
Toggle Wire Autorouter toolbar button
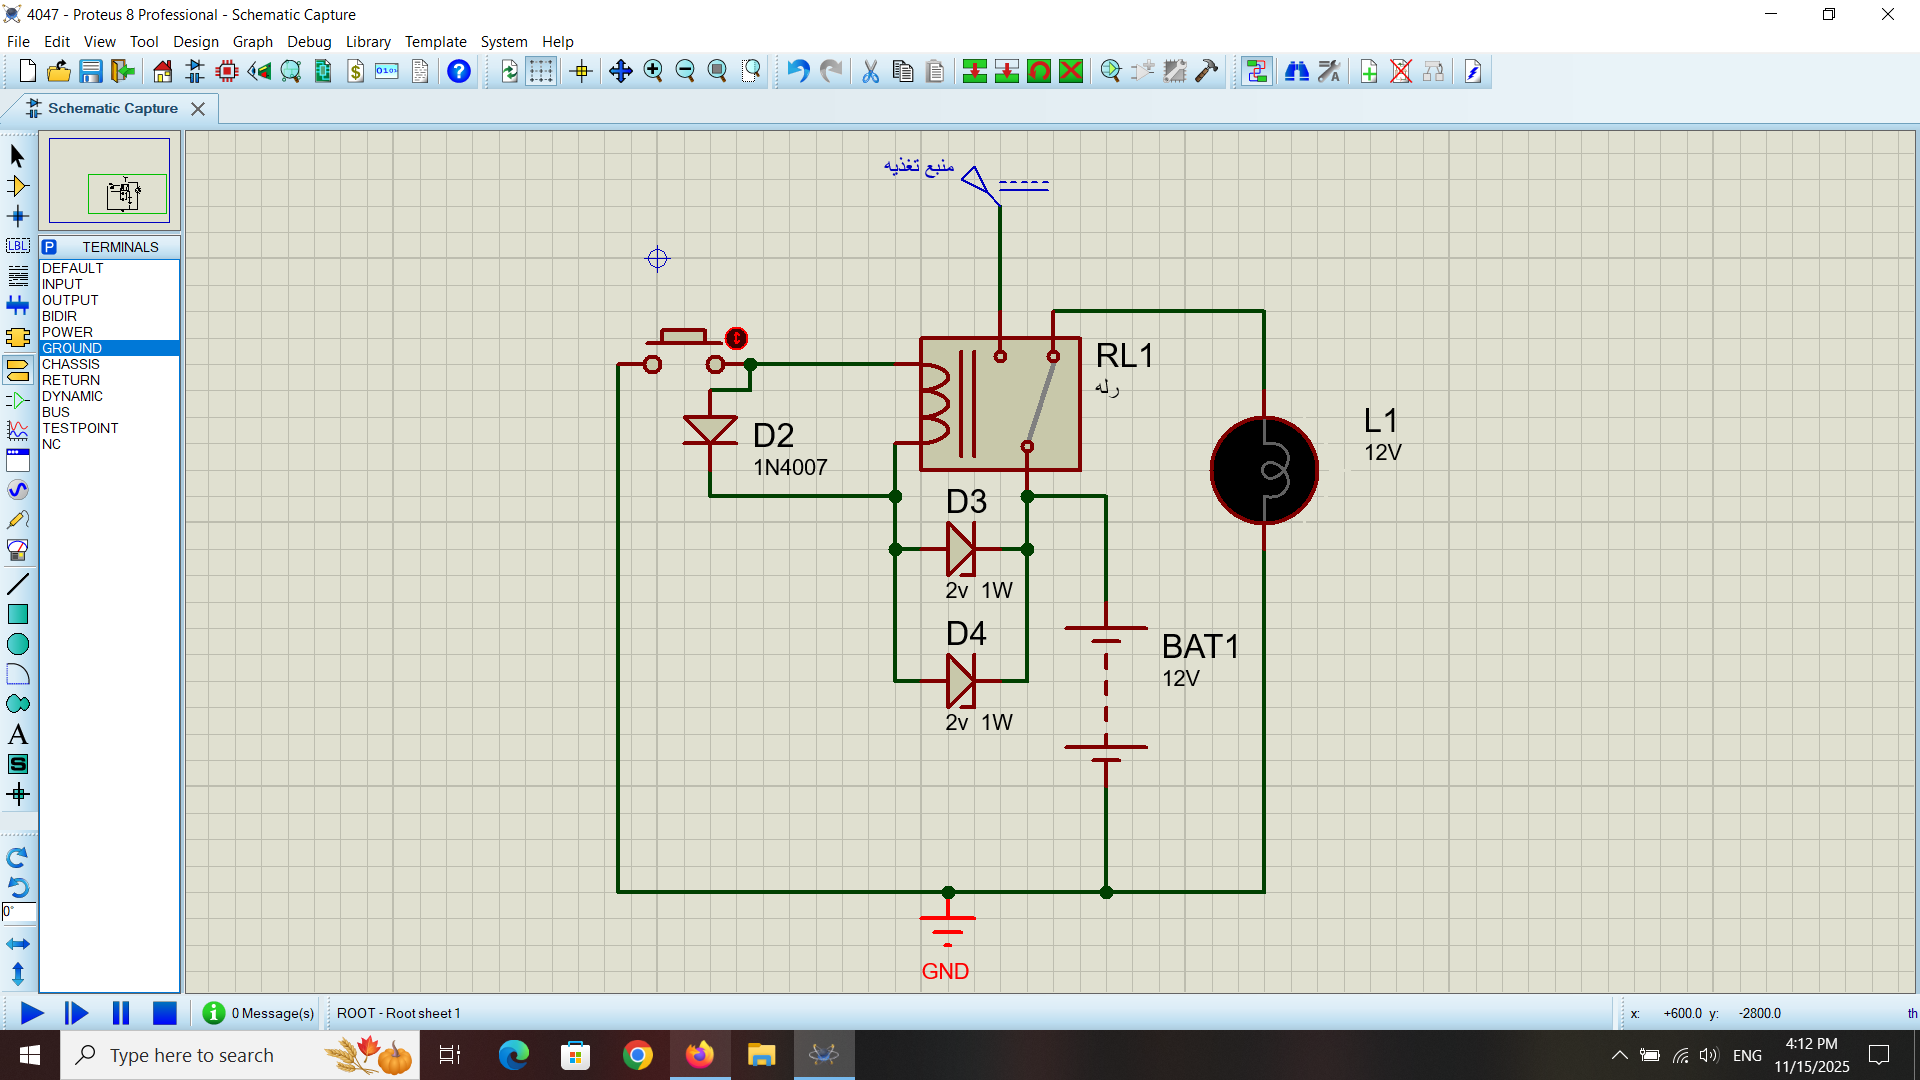[x=1256, y=71]
